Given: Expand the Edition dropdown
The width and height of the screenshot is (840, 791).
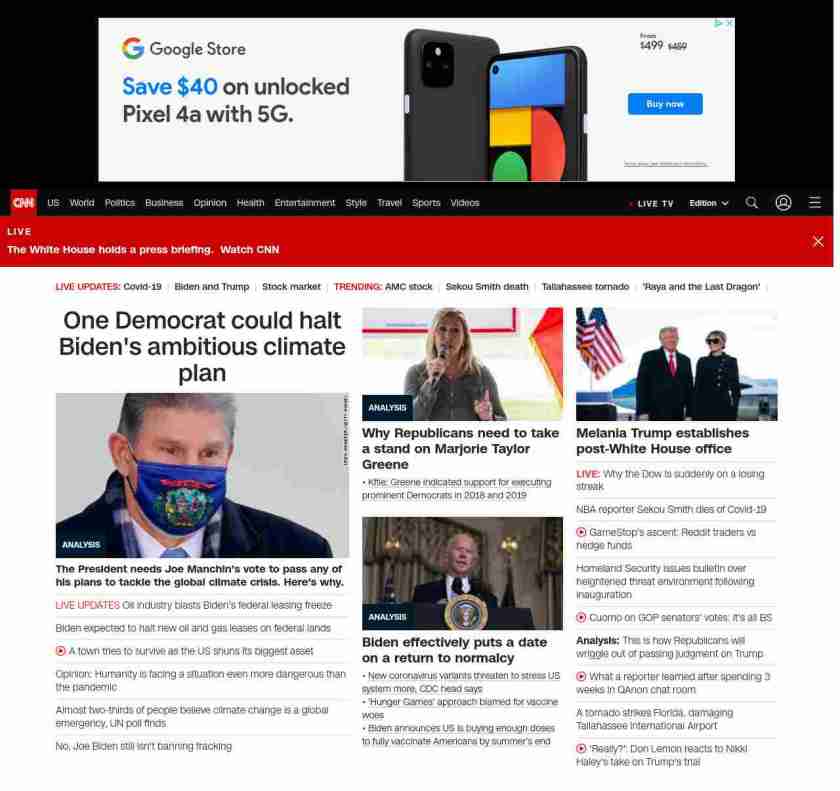Looking at the screenshot, I should click(x=709, y=203).
